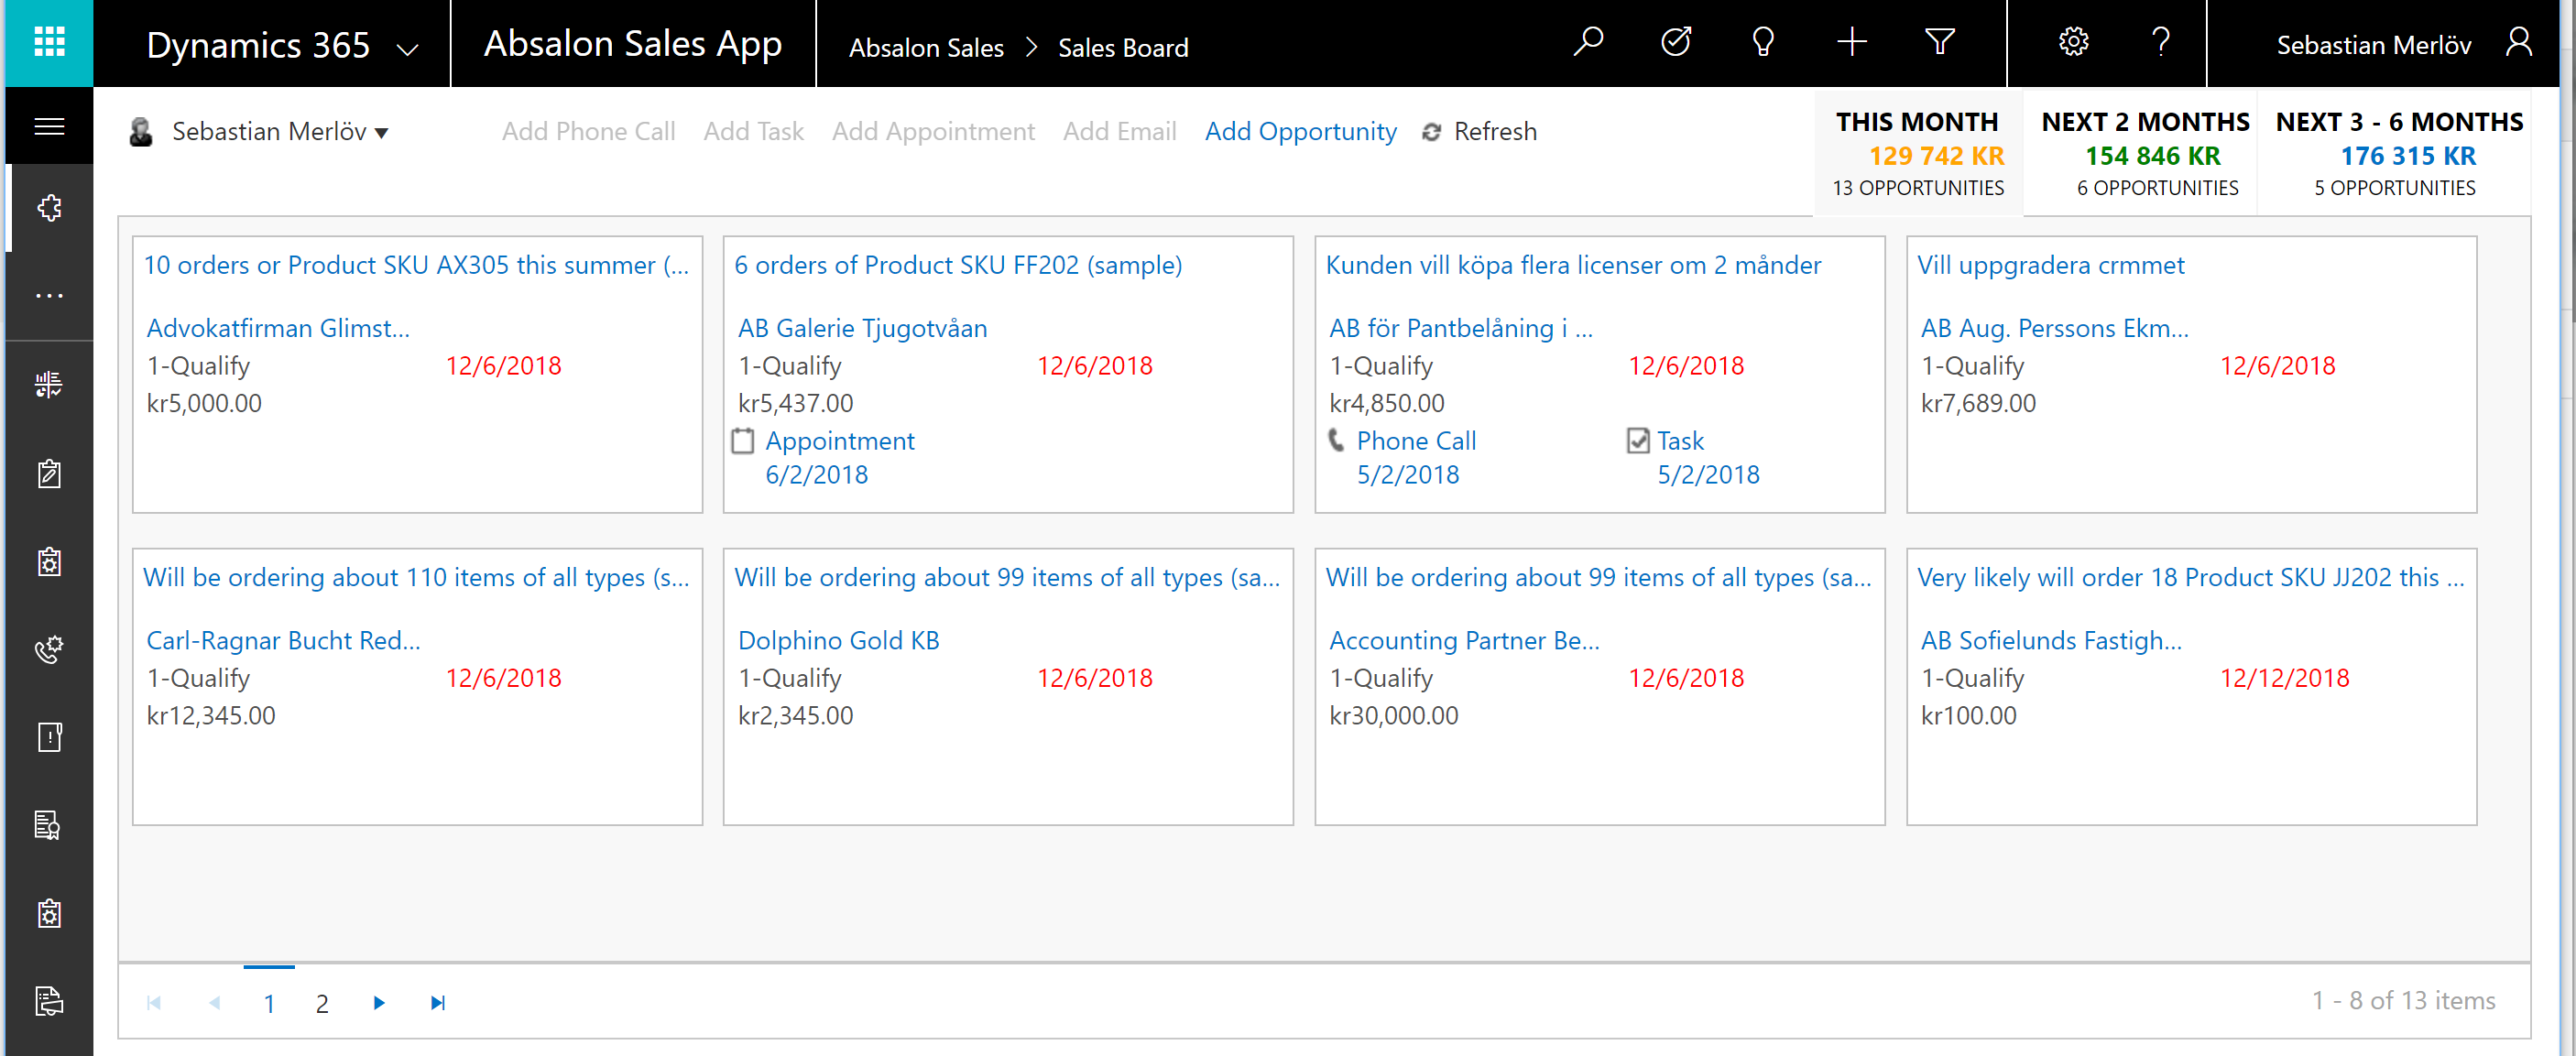Viewport: 2576px width, 1056px height.
Task: Open the task flow checkmark icon
Action: click(x=1676, y=42)
